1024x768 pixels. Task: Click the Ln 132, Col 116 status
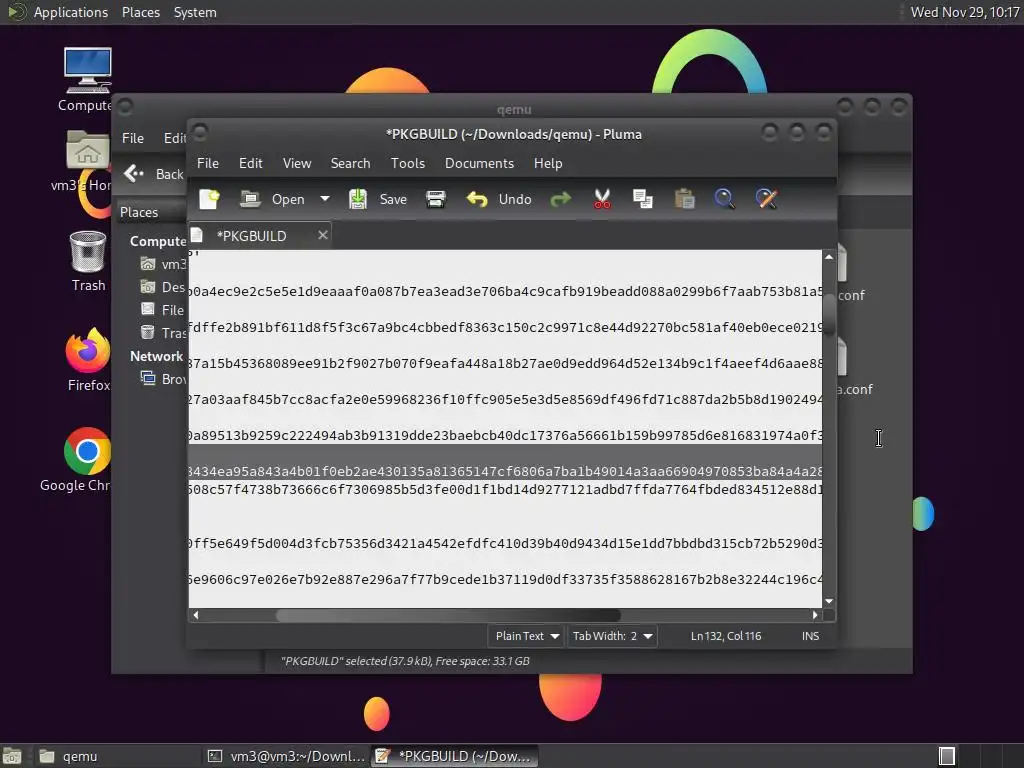point(726,636)
